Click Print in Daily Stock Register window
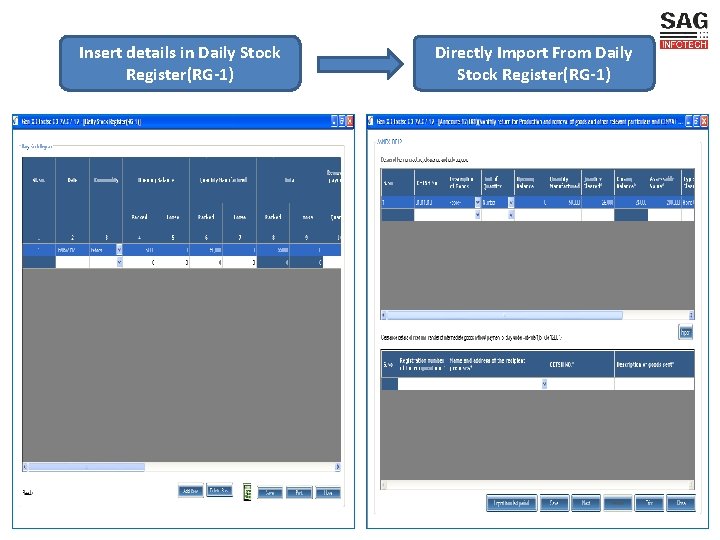 (x=299, y=493)
